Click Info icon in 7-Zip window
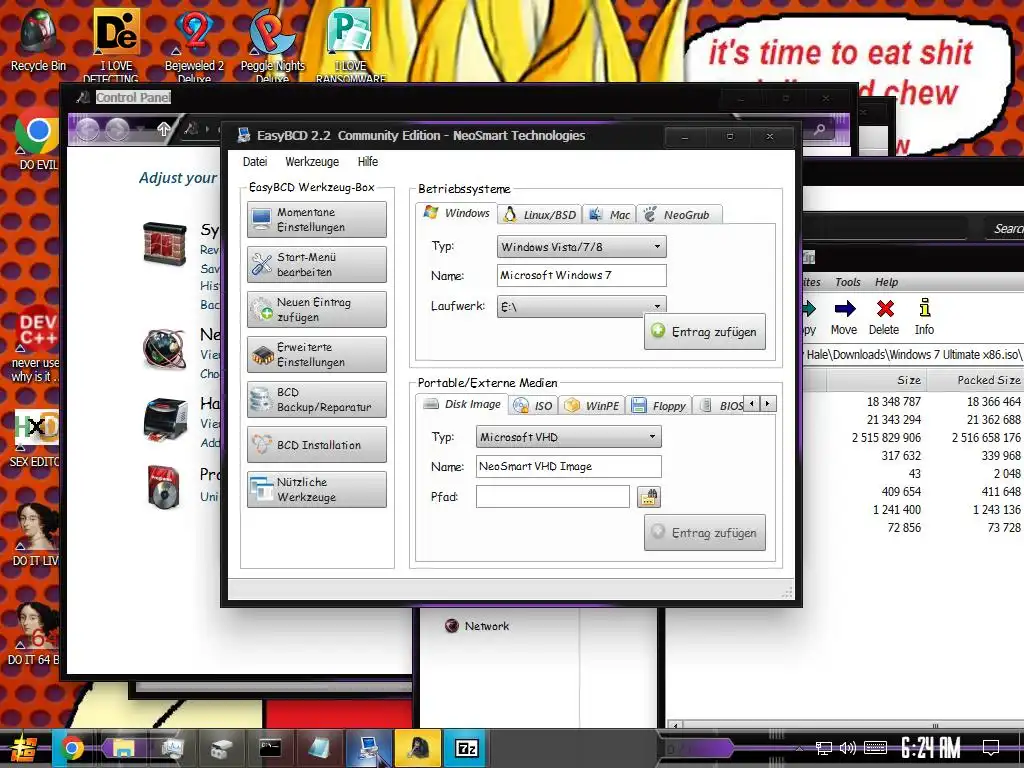The height and width of the screenshot is (768, 1024). [x=924, y=317]
